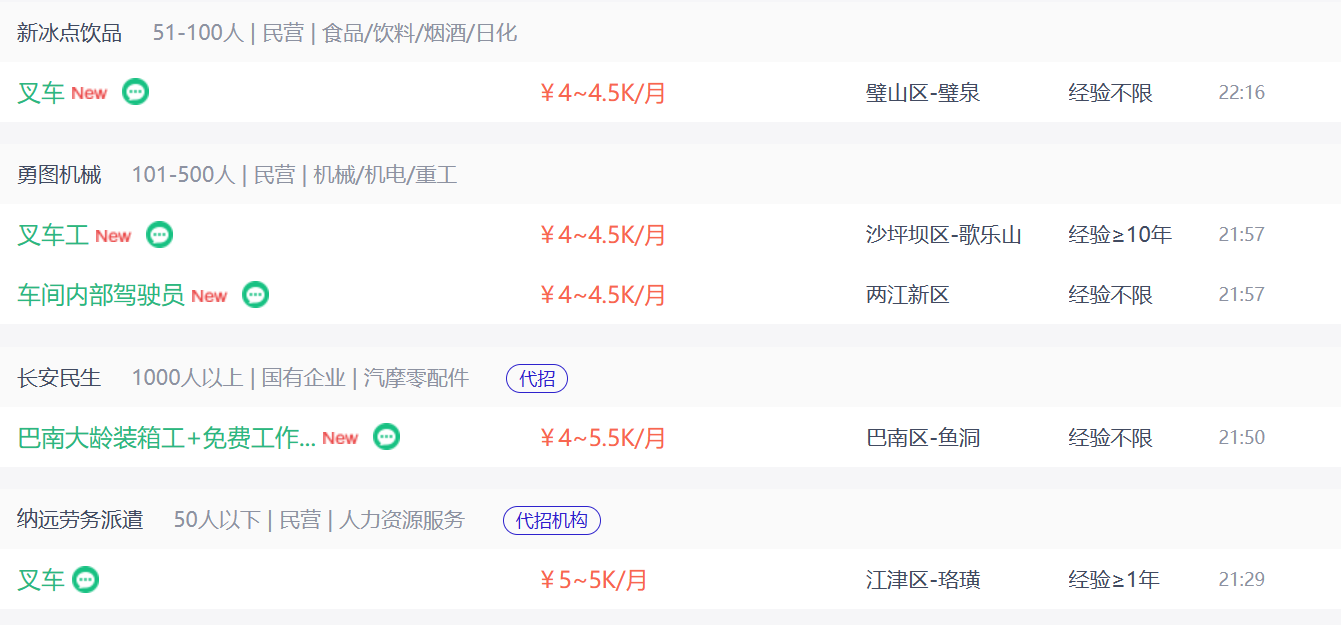Open 纳远劳务派遣 company profile

[x=80, y=520]
